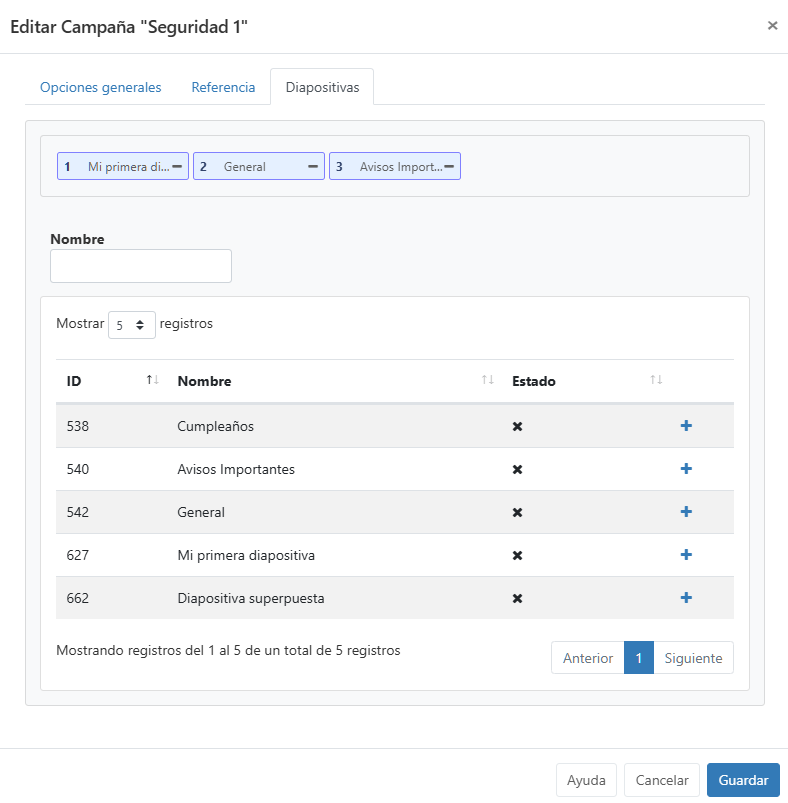Click Estado X icon for Mi primera diapositiva
This screenshot has width=788, height=803.
(x=517, y=556)
